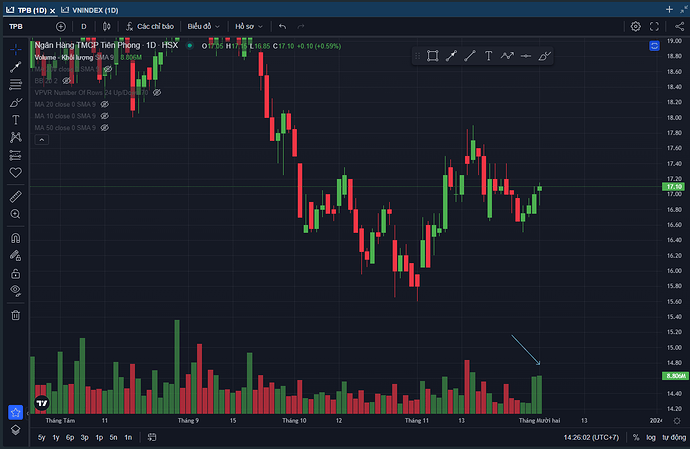Click the TPB symbol search field
The image size is (690, 449).
25,25
